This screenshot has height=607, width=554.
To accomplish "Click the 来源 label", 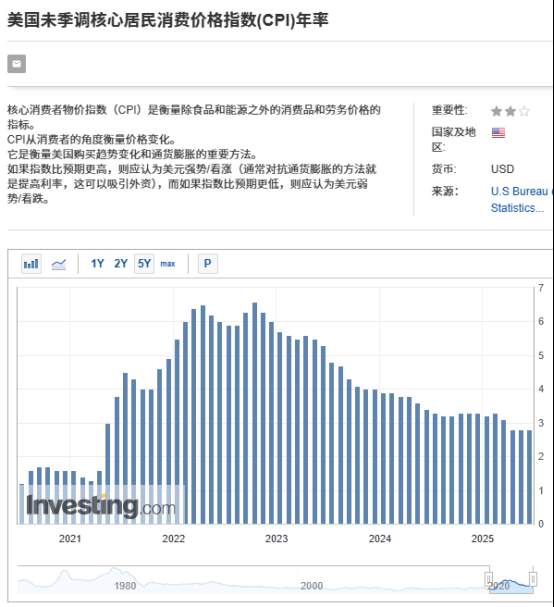I will [445, 191].
